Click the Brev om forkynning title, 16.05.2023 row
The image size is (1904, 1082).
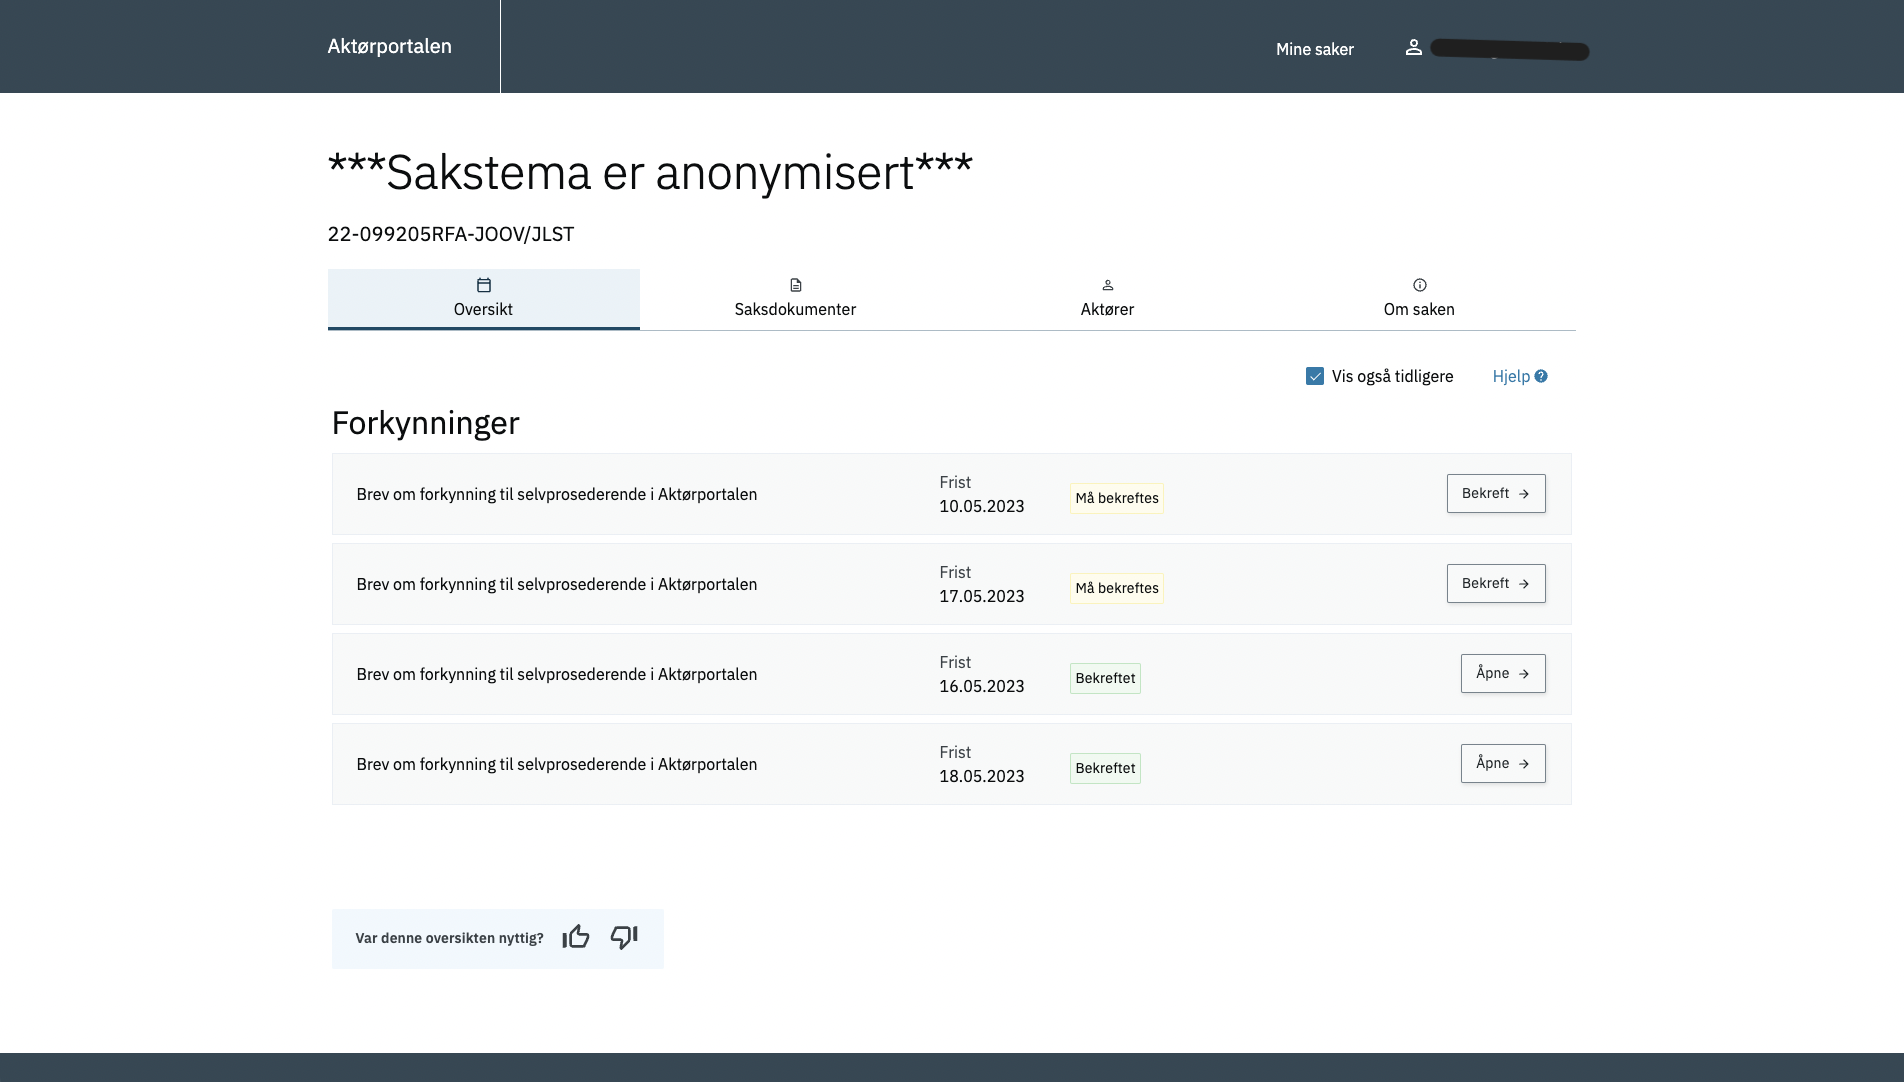(557, 674)
